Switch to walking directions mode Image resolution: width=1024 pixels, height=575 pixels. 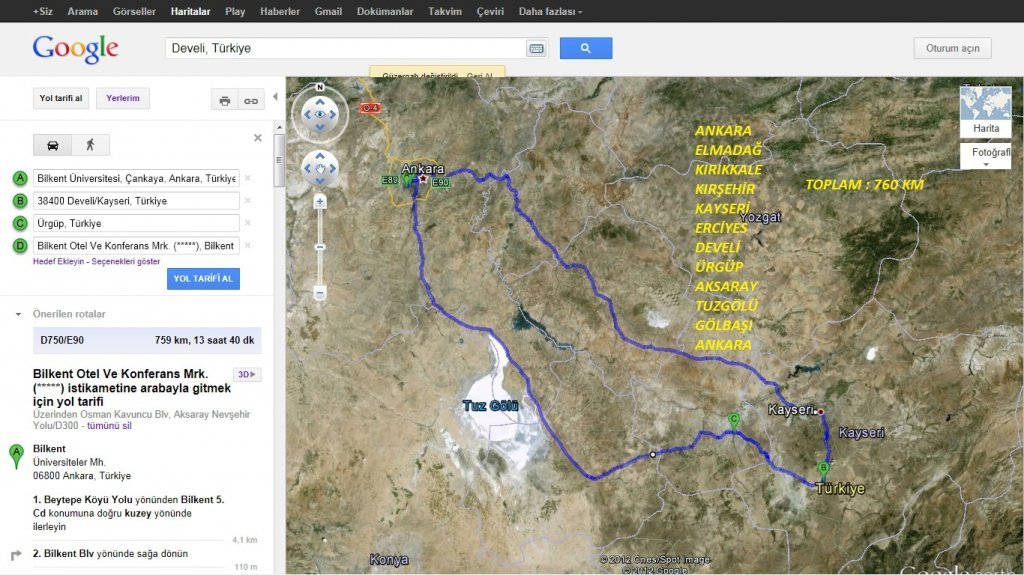(x=91, y=145)
